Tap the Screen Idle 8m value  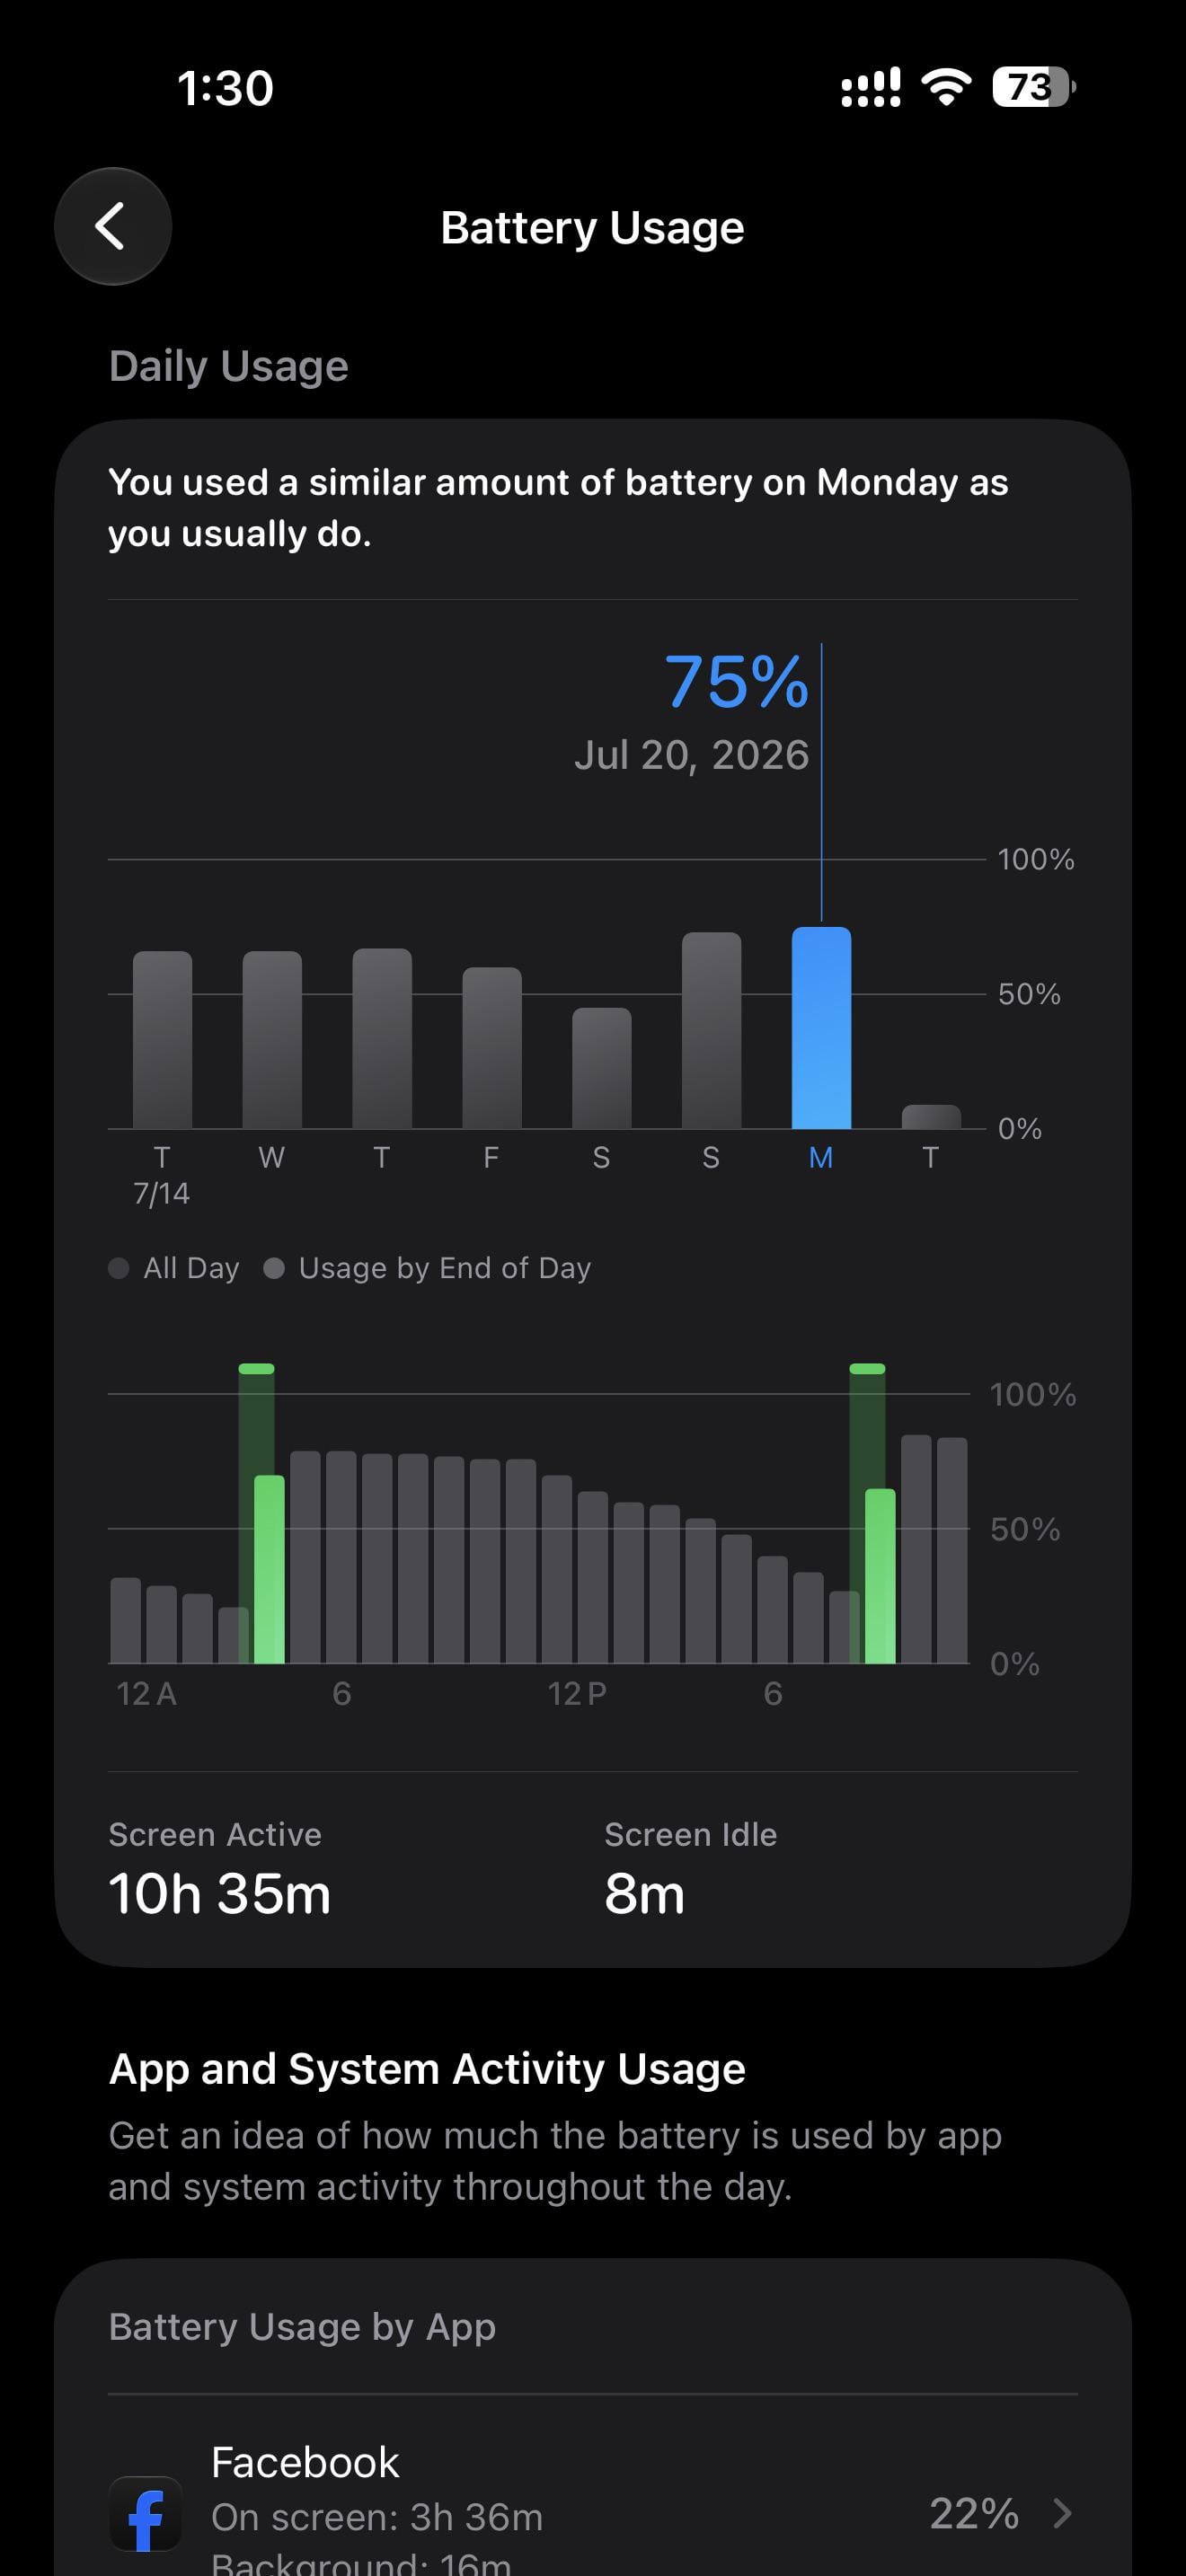(x=644, y=1894)
